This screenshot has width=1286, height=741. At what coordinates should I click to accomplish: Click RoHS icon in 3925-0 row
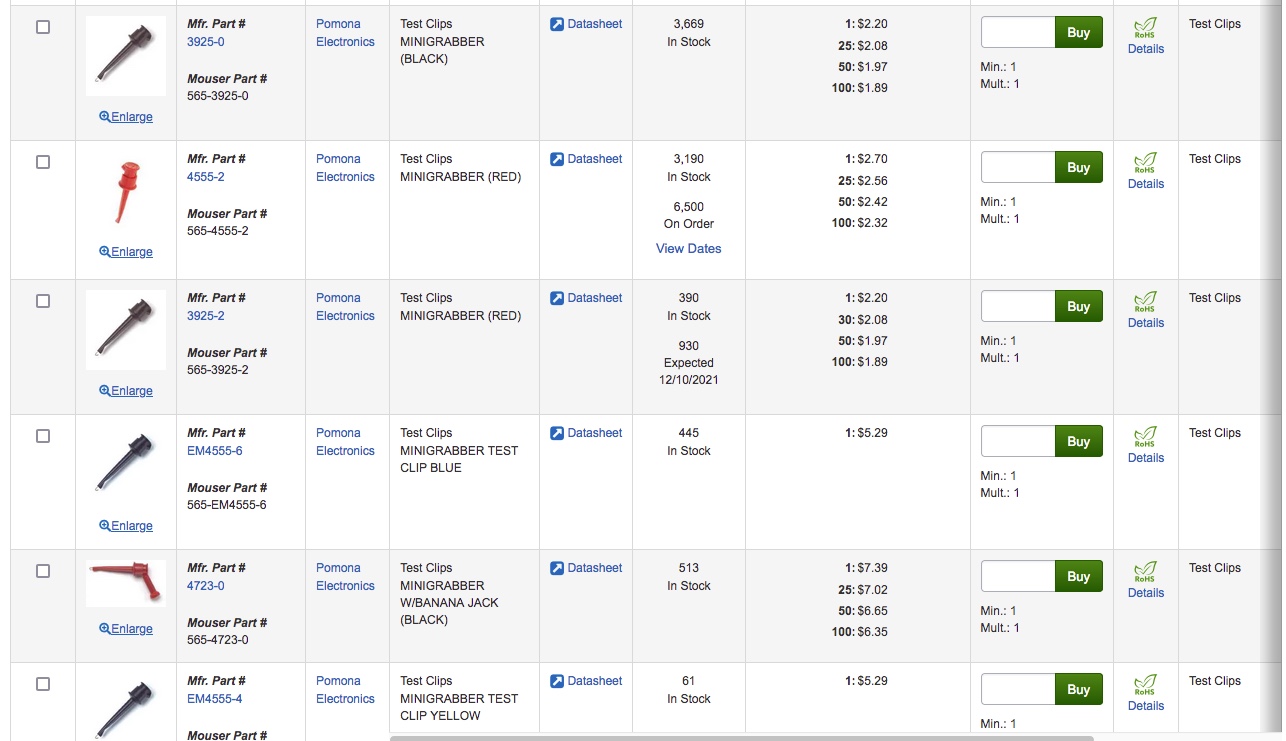click(1145, 28)
